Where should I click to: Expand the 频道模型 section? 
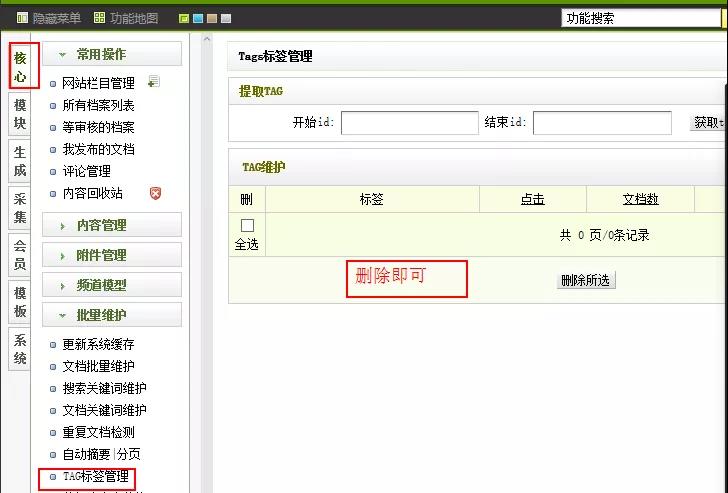pyautogui.click(x=112, y=285)
